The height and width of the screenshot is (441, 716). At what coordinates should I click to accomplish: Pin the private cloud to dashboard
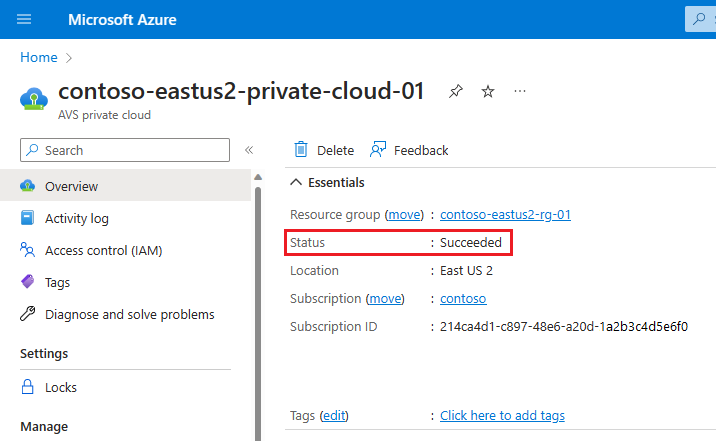click(x=456, y=92)
